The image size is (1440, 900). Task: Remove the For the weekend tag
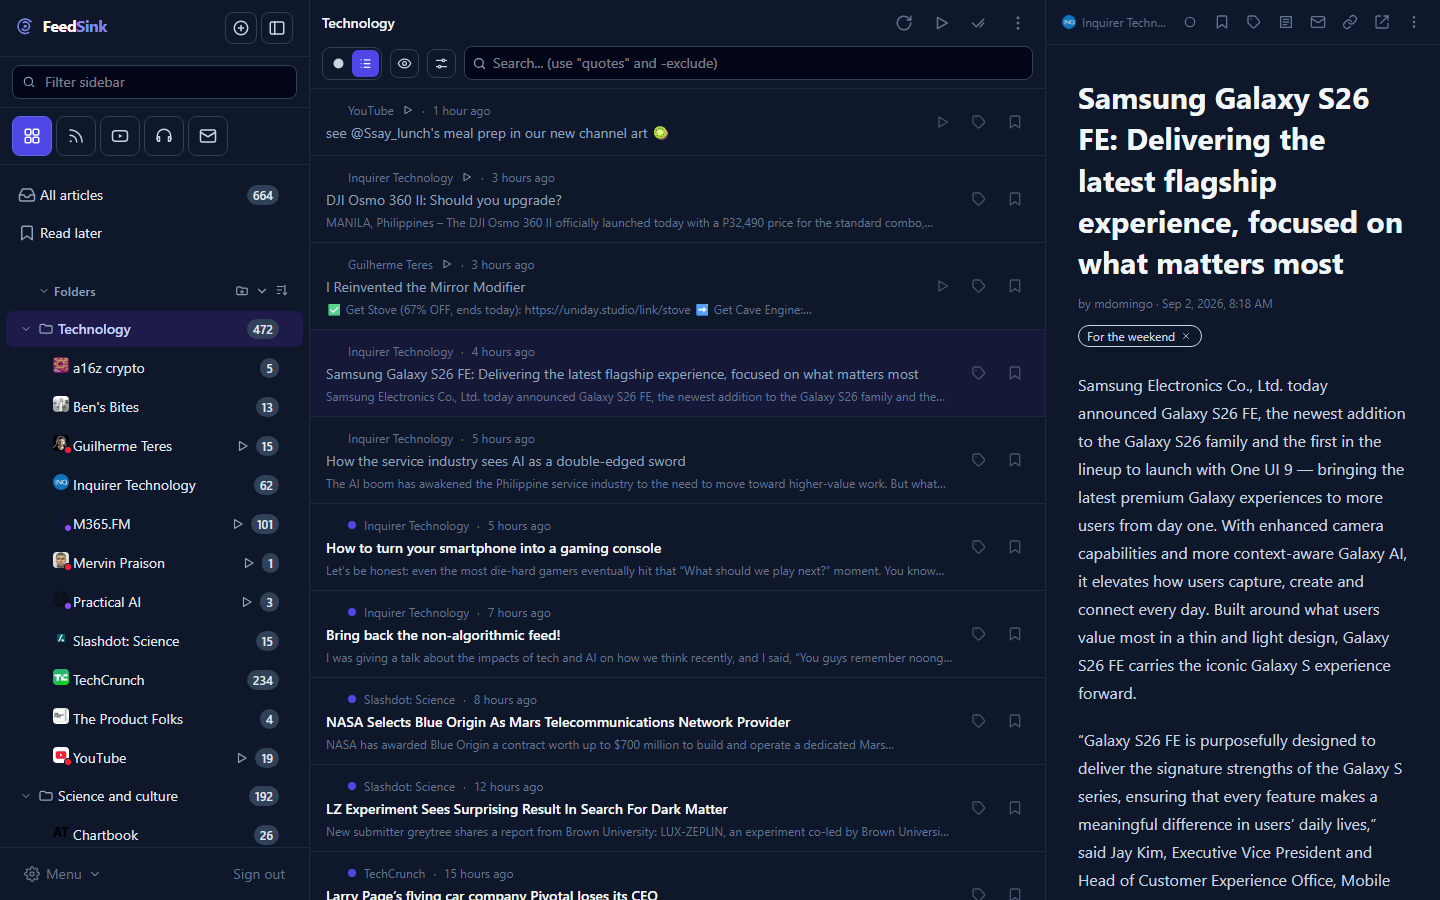tap(1187, 337)
